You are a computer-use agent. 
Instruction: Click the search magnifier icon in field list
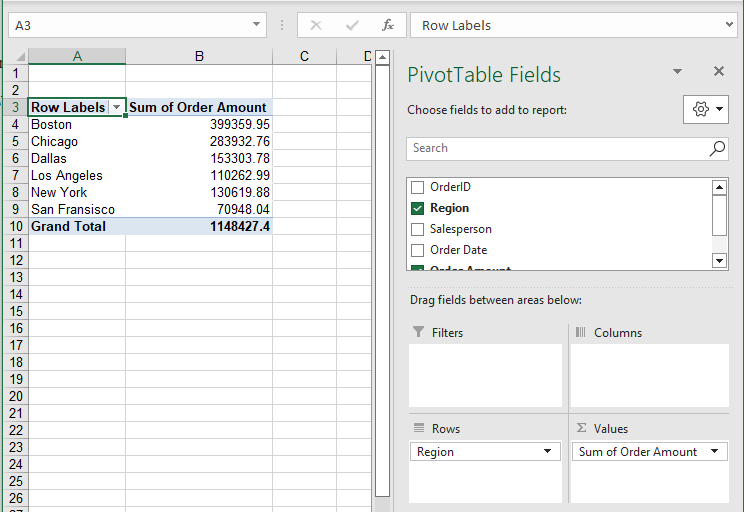point(717,148)
